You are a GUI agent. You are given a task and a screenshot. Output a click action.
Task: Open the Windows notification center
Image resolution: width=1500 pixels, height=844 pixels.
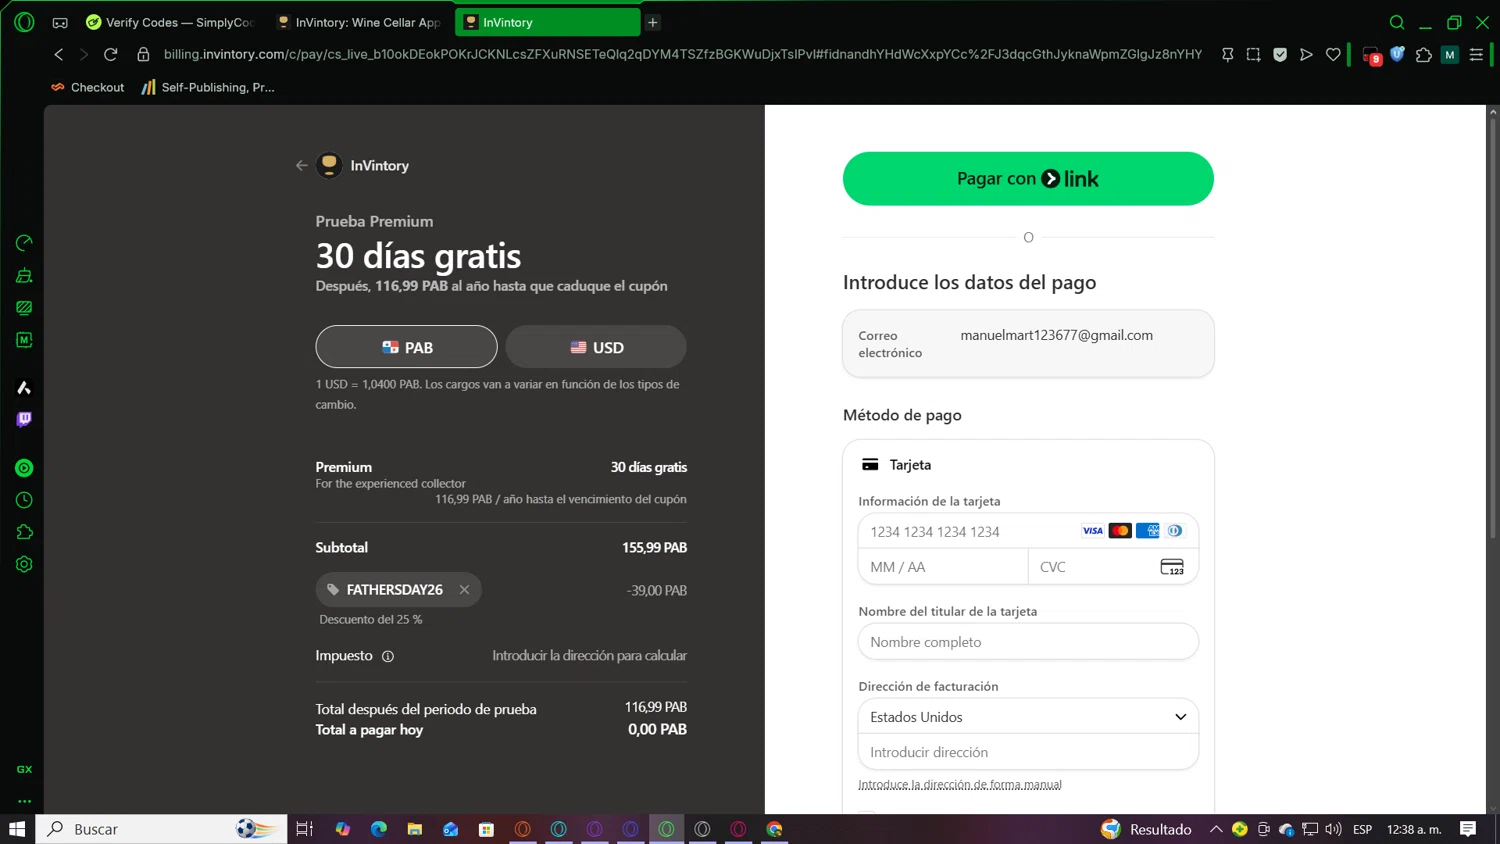pyautogui.click(x=1468, y=829)
